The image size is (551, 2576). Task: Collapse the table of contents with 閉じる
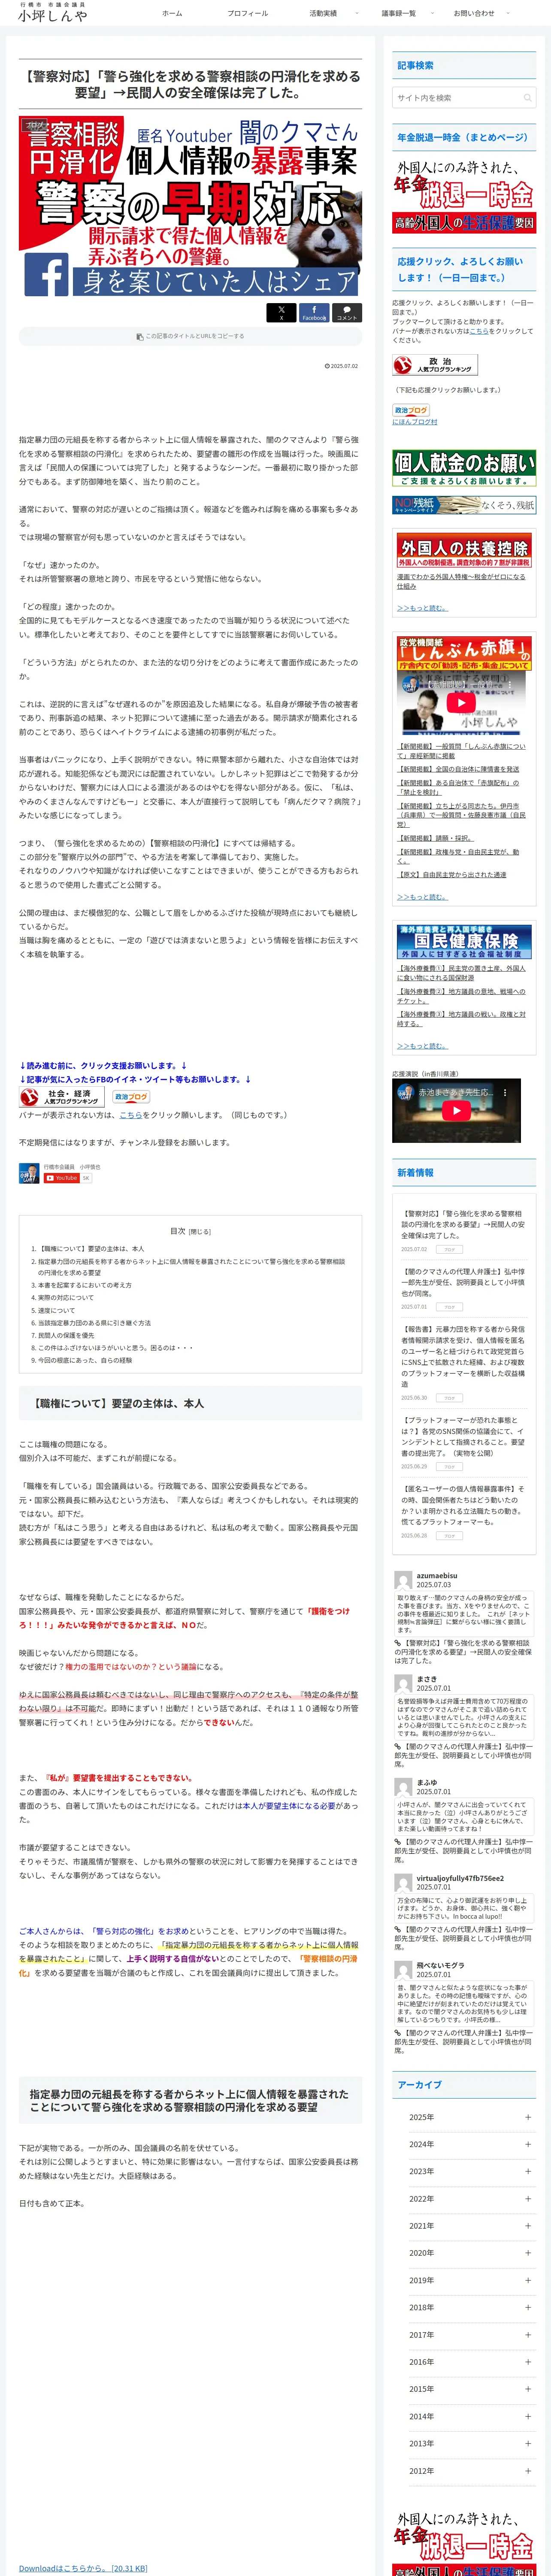[x=201, y=1232]
